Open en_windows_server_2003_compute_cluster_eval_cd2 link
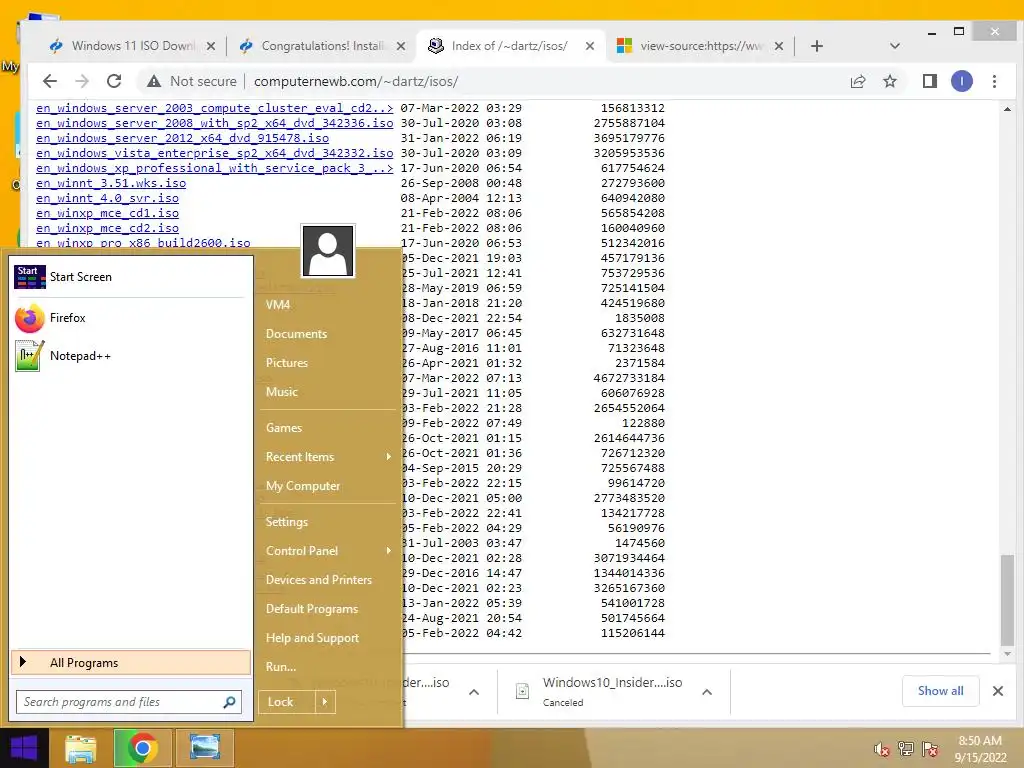The width and height of the screenshot is (1024, 768). coord(214,108)
